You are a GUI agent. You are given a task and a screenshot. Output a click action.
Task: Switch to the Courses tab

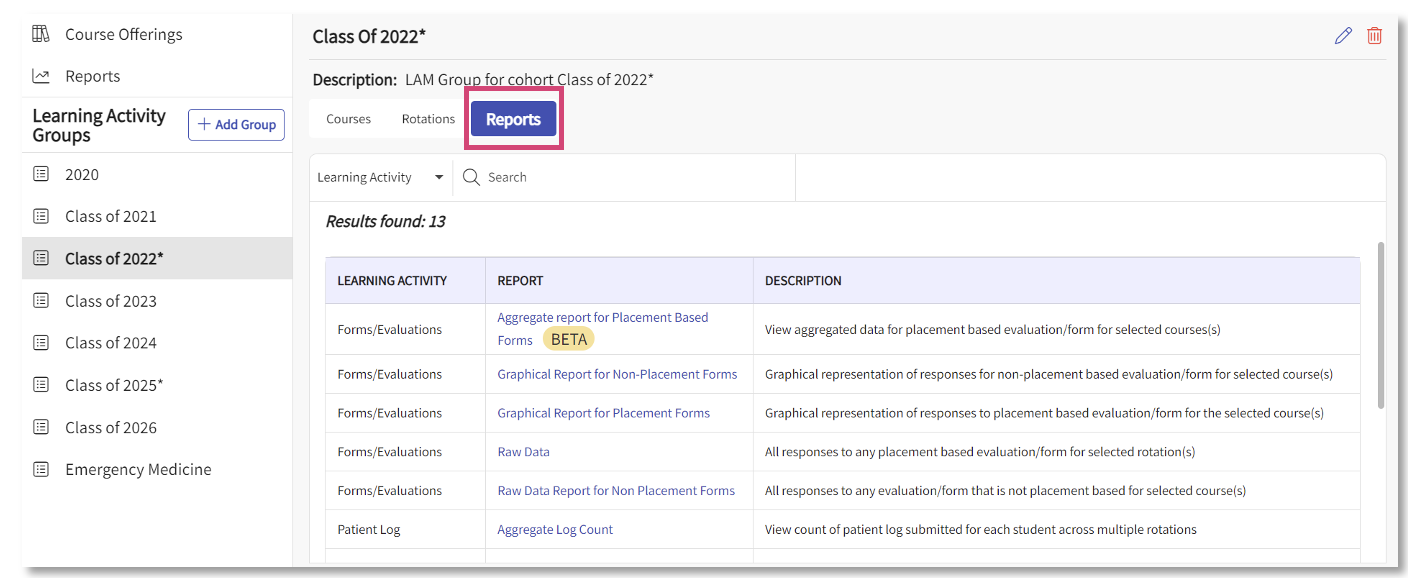(348, 119)
